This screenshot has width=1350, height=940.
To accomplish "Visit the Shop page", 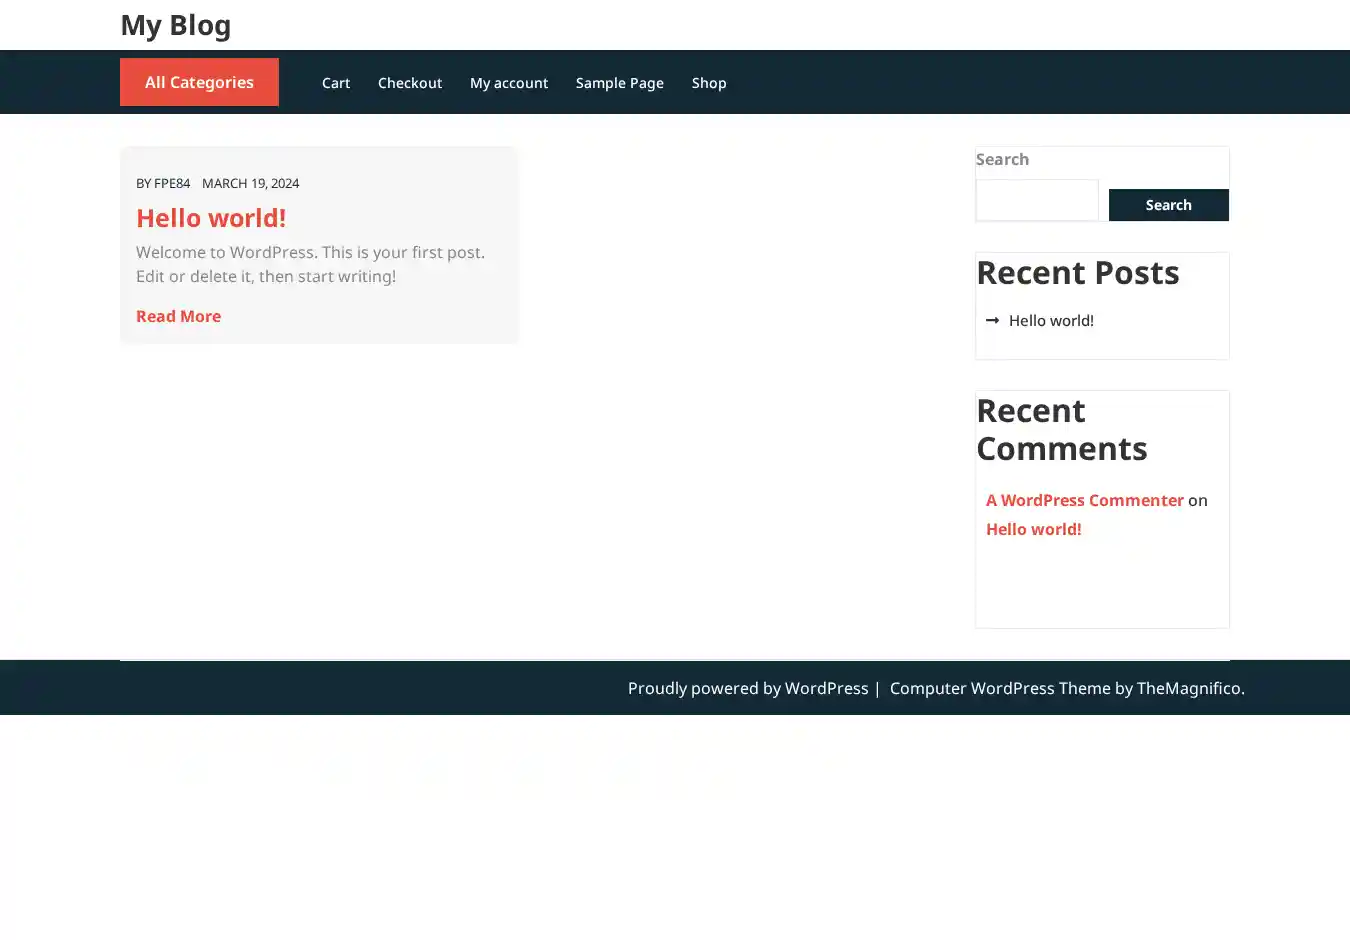I will coord(708,83).
